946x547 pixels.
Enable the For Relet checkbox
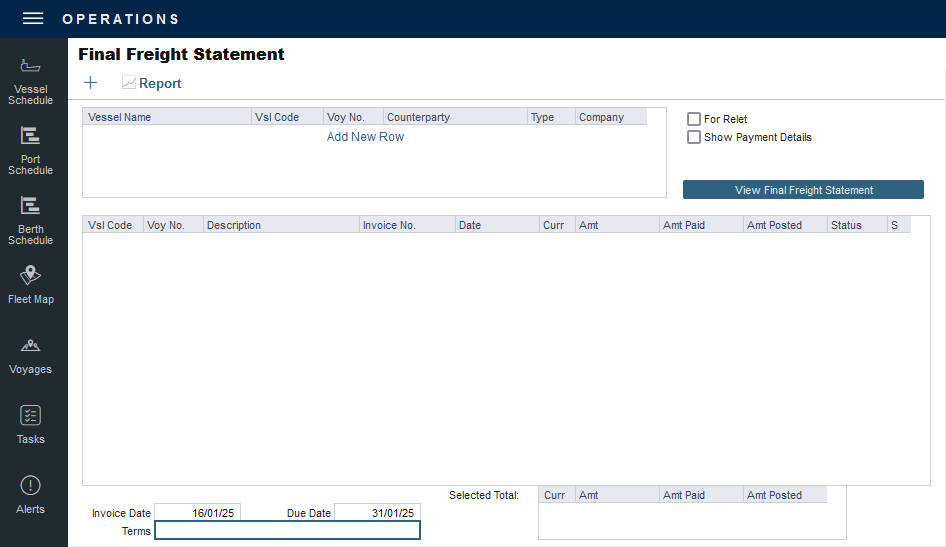pos(694,119)
